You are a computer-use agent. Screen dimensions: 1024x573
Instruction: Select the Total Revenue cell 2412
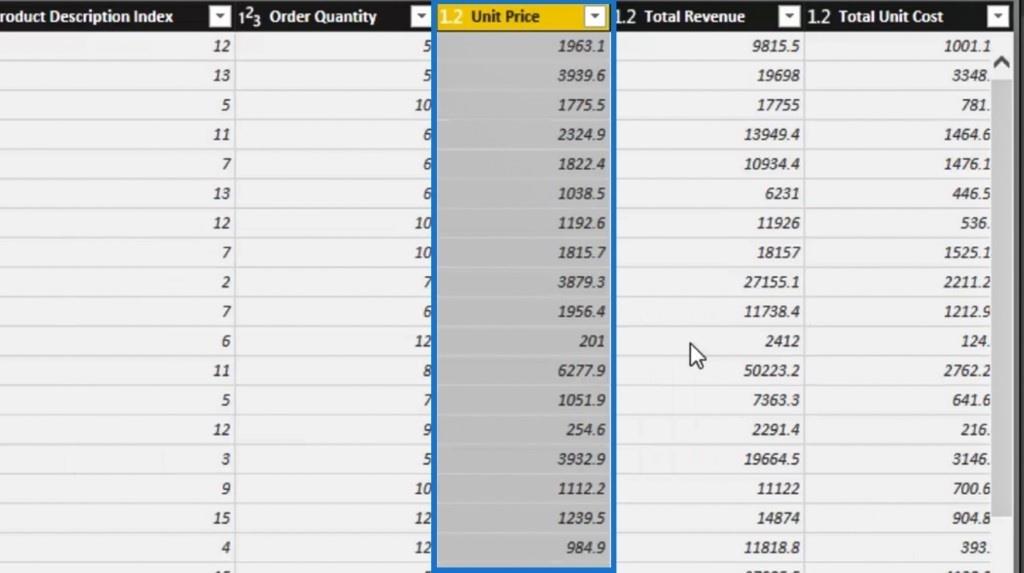pyautogui.click(x=710, y=341)
